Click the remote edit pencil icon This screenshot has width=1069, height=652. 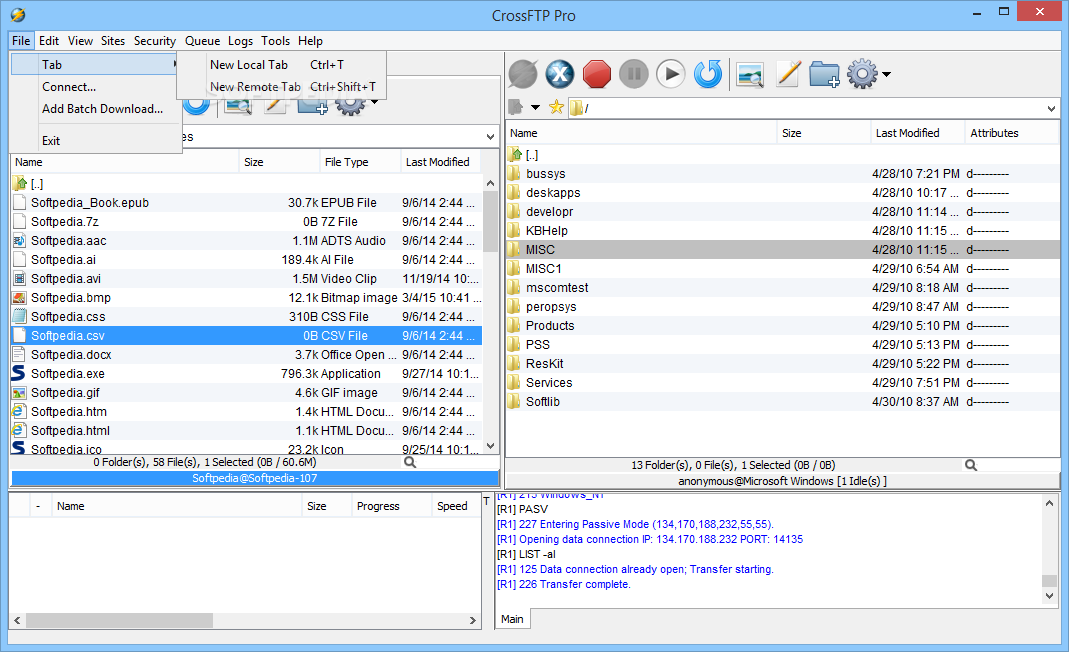787,74
